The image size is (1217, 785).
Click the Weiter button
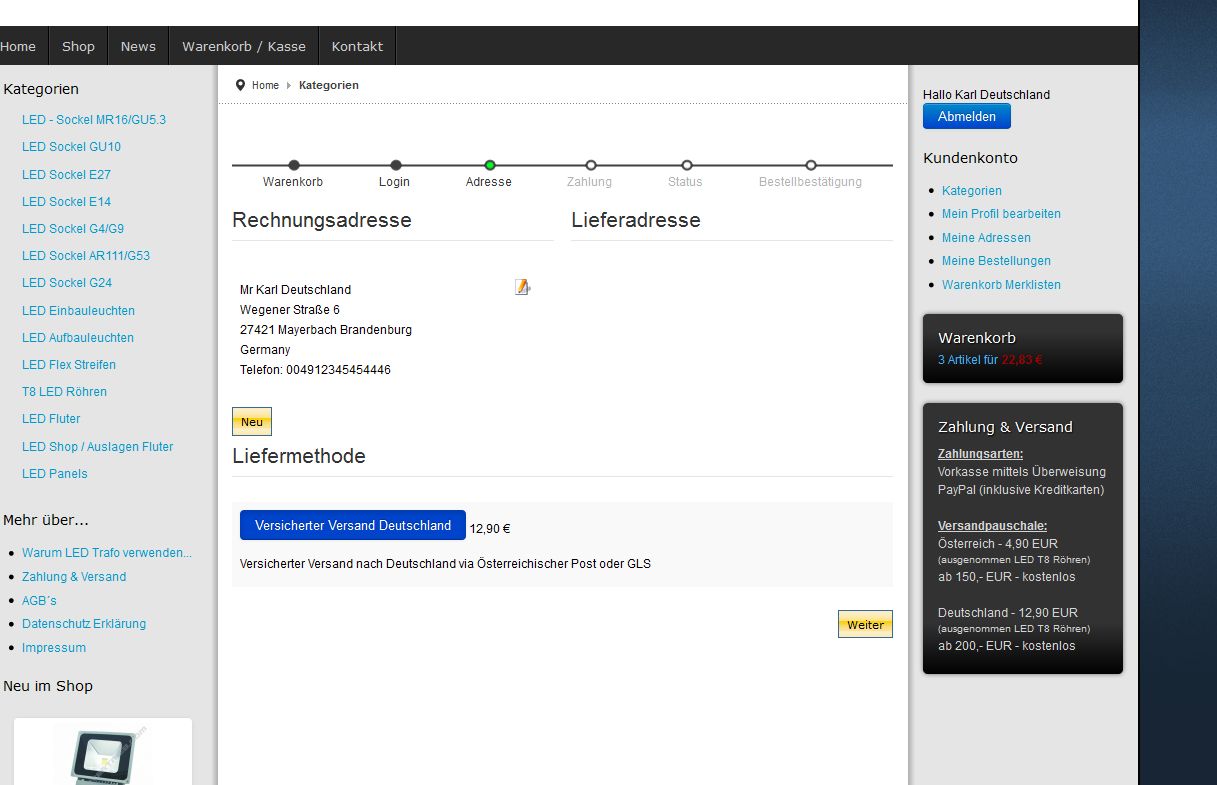[x=865, y=624]
